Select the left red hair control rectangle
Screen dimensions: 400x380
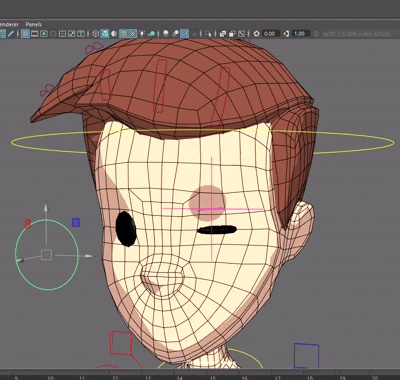(105, 85)
